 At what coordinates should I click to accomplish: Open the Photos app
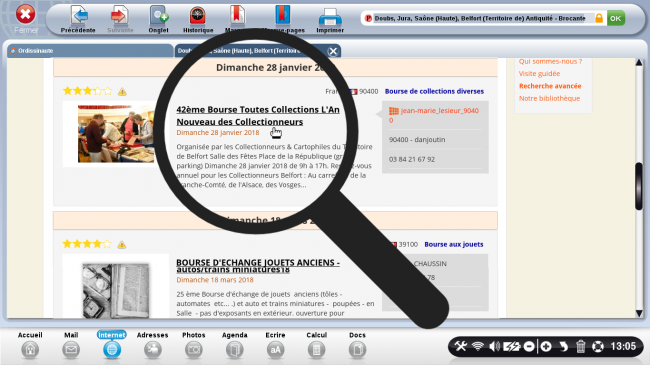tap(194, 345)
